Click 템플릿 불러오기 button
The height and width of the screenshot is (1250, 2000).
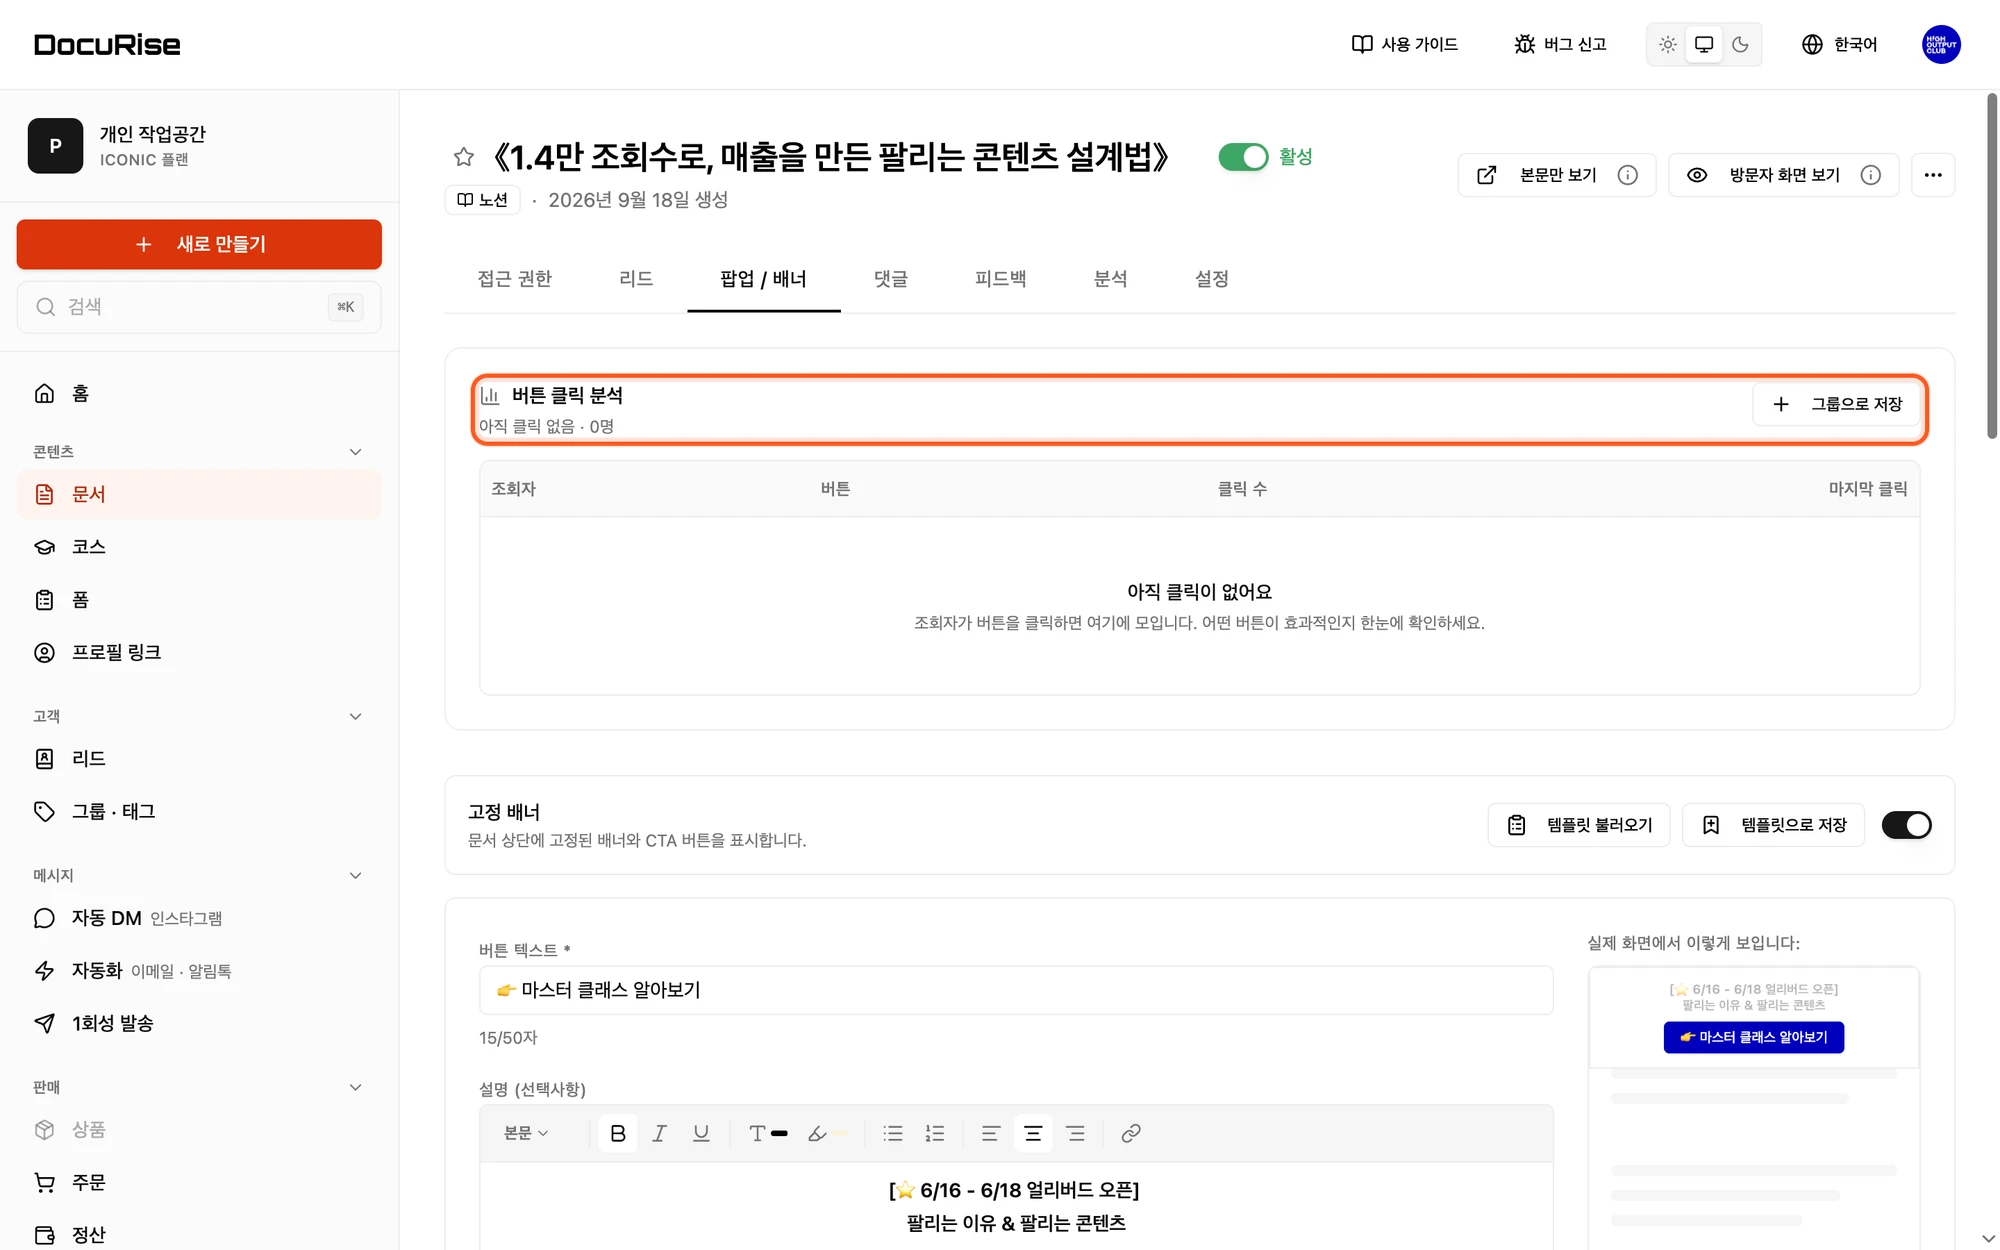[x=1579, y=825]
